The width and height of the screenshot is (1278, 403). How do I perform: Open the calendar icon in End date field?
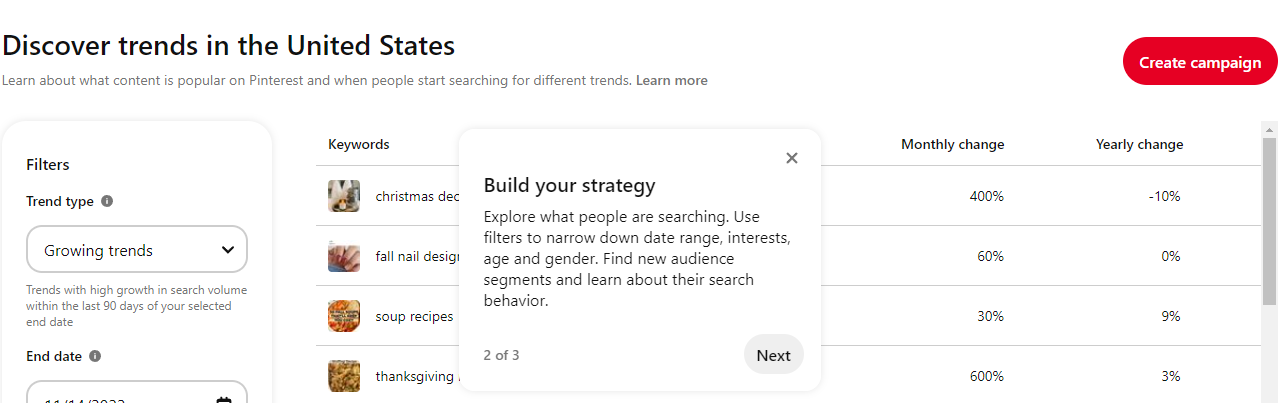224,399
